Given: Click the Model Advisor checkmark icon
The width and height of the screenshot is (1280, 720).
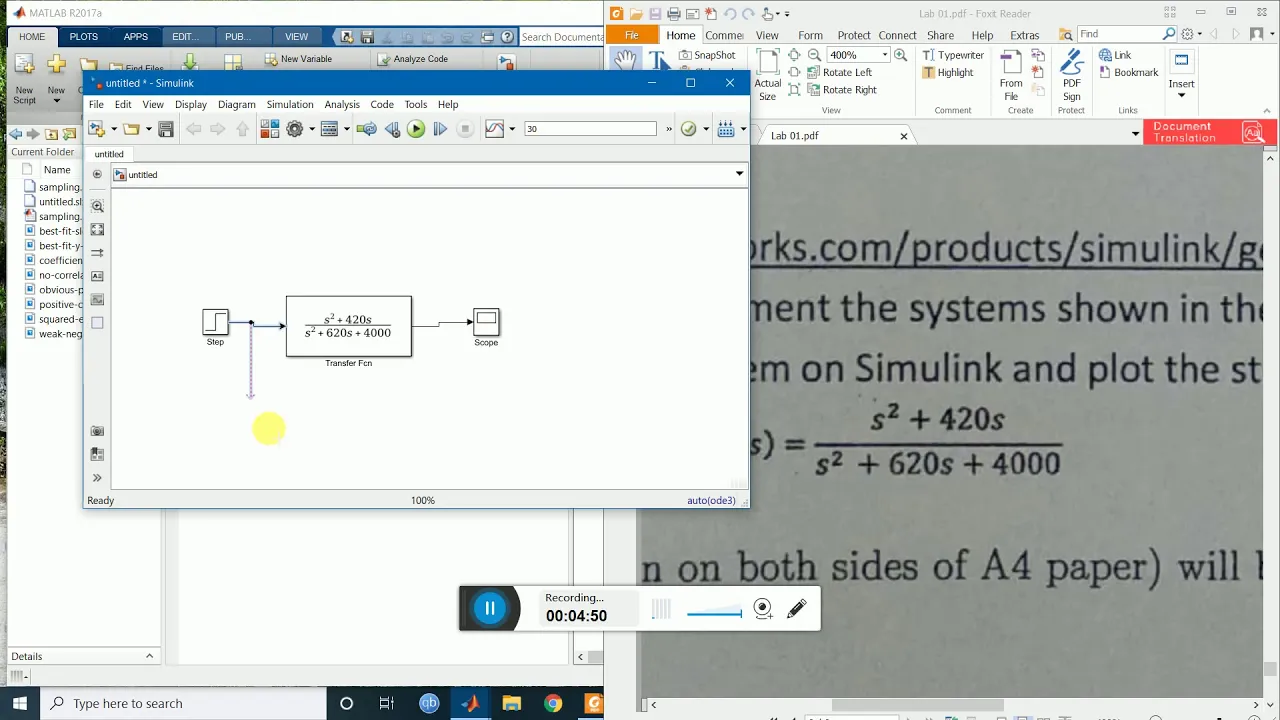Looking at the screenshot, I should point(688,129).
